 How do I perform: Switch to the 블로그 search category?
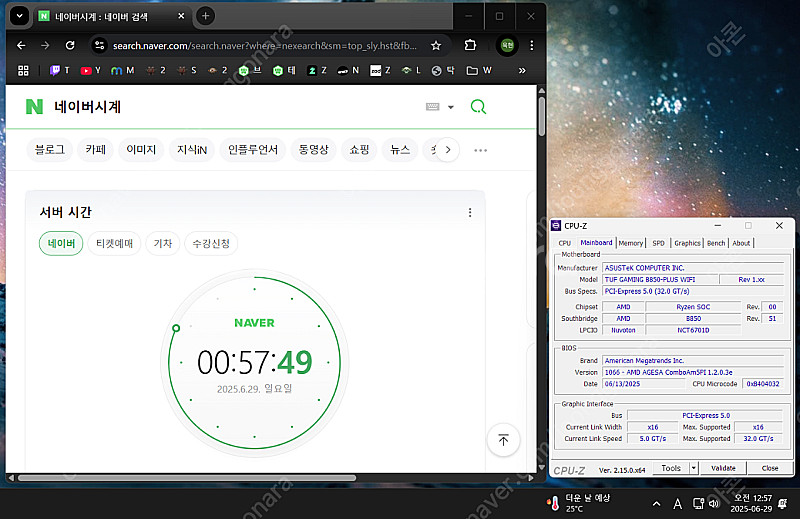coord(49,150)
